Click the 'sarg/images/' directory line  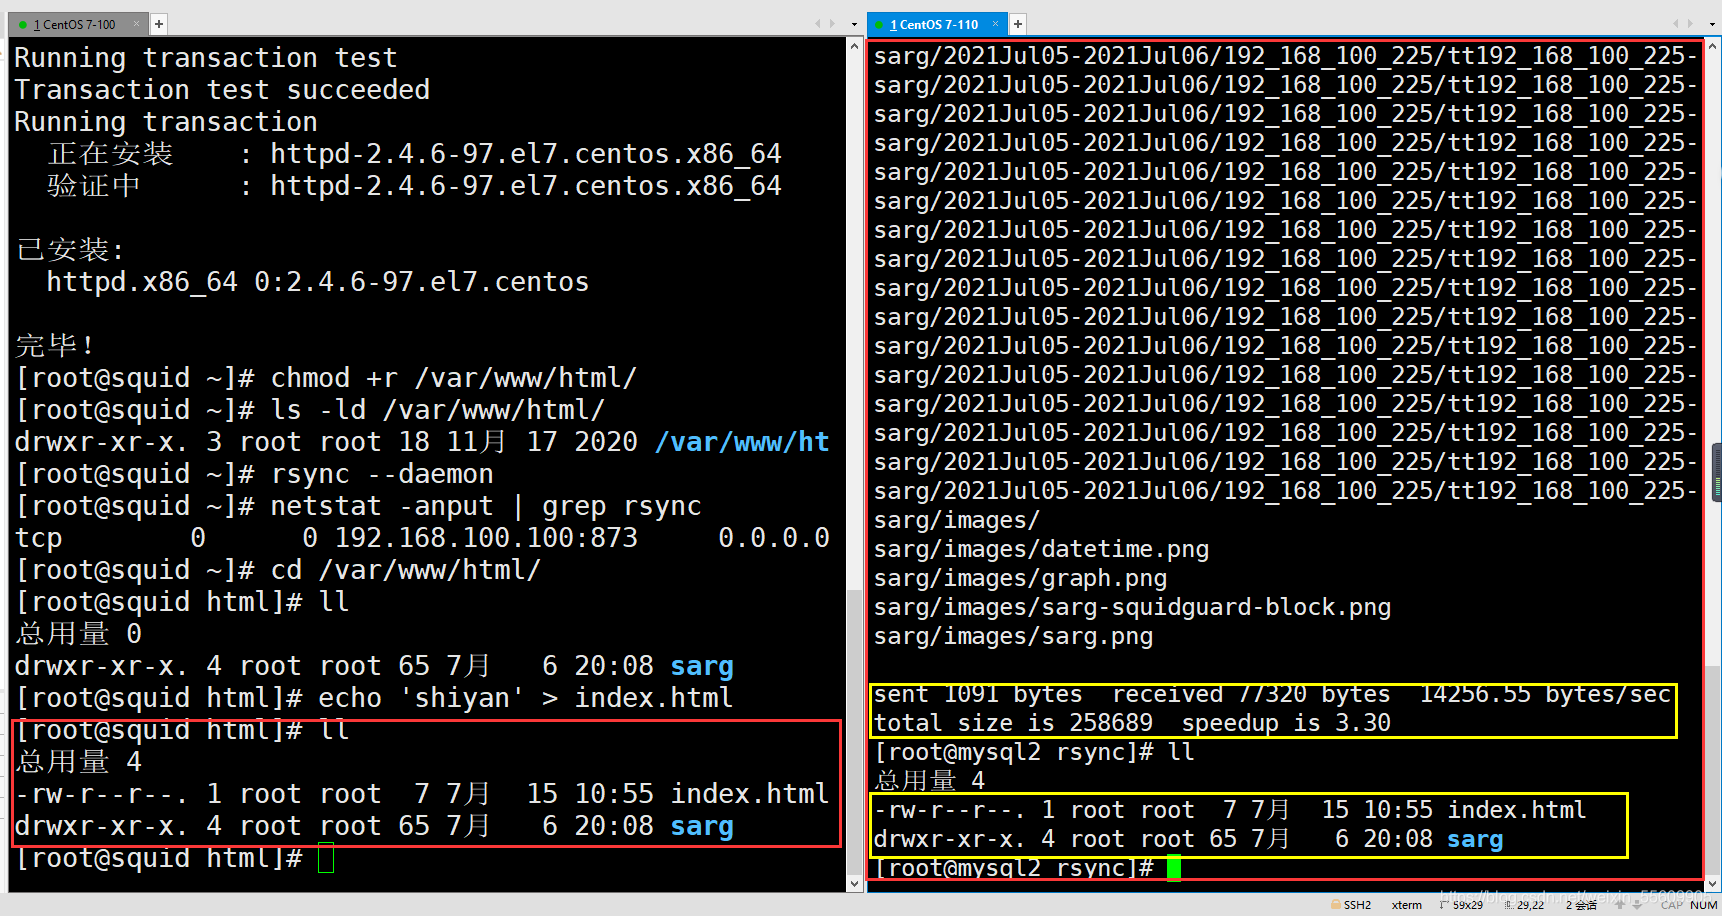pyautogui.click(x=957, y=520)
